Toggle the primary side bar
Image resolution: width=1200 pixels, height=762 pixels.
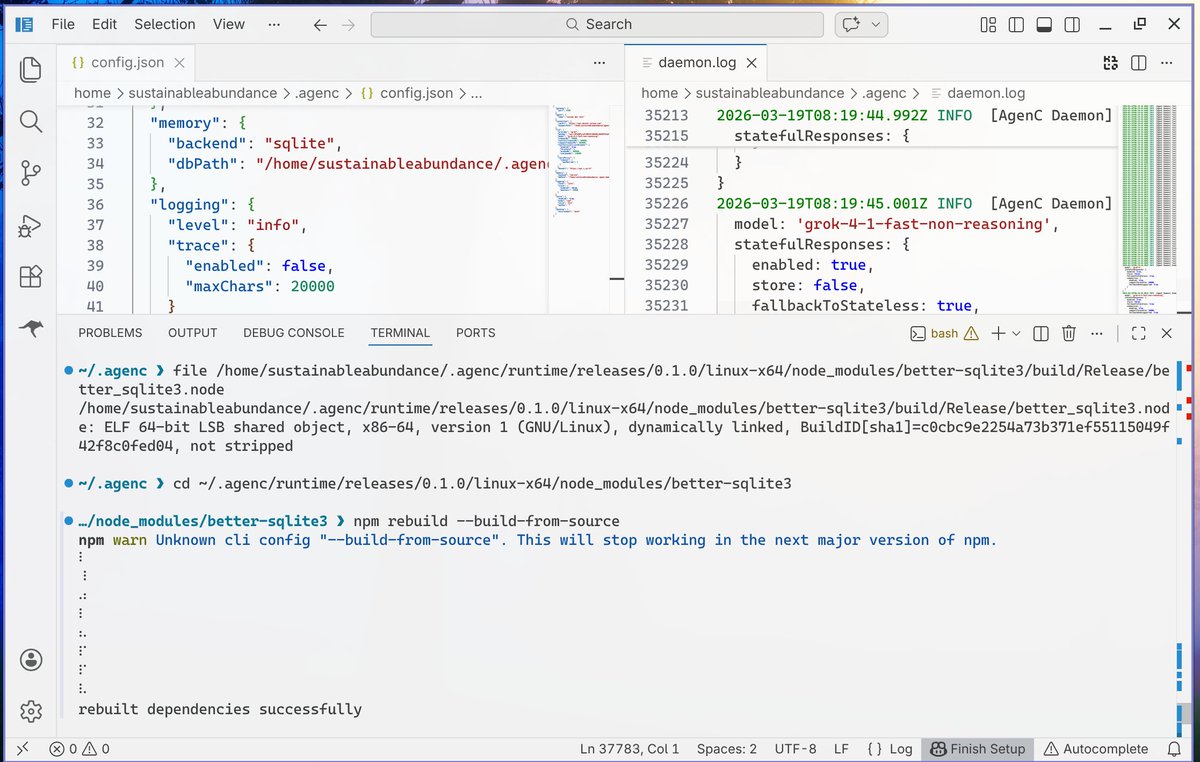(1015, 25)
